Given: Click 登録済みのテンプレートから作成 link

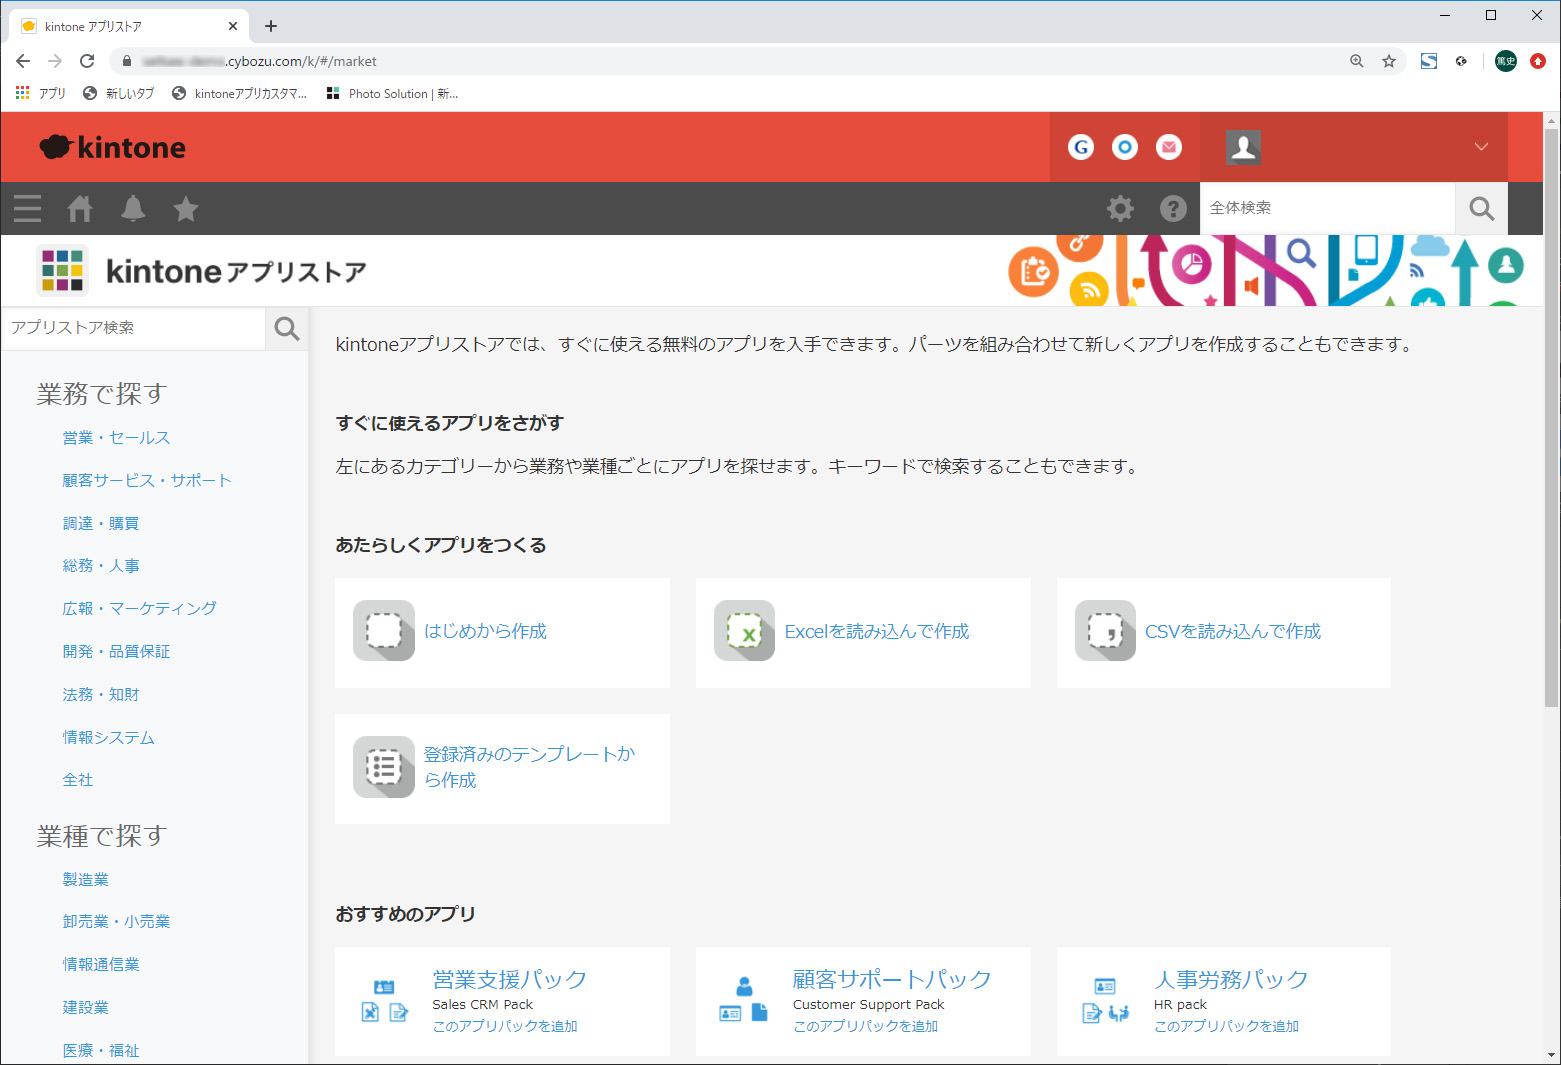Looking at the screenshot, I should (x=530, y=767).
